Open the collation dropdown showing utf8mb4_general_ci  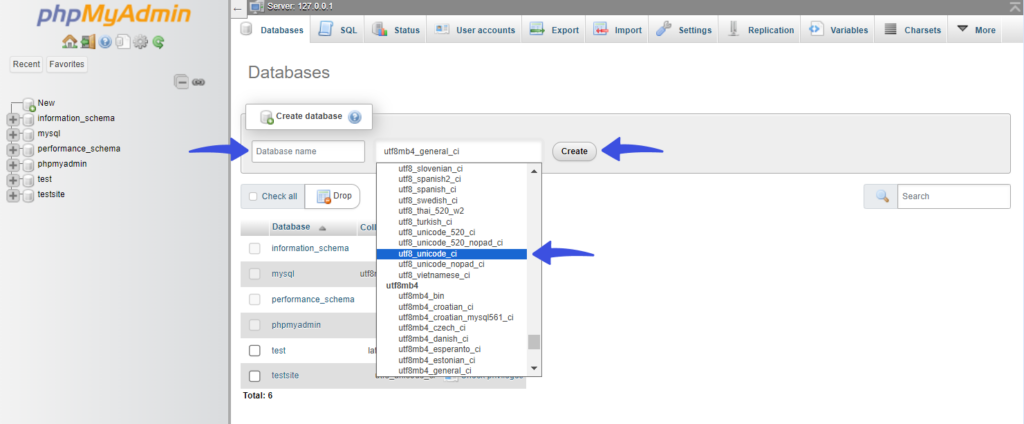pyautogui.click(x=458, y=151)
